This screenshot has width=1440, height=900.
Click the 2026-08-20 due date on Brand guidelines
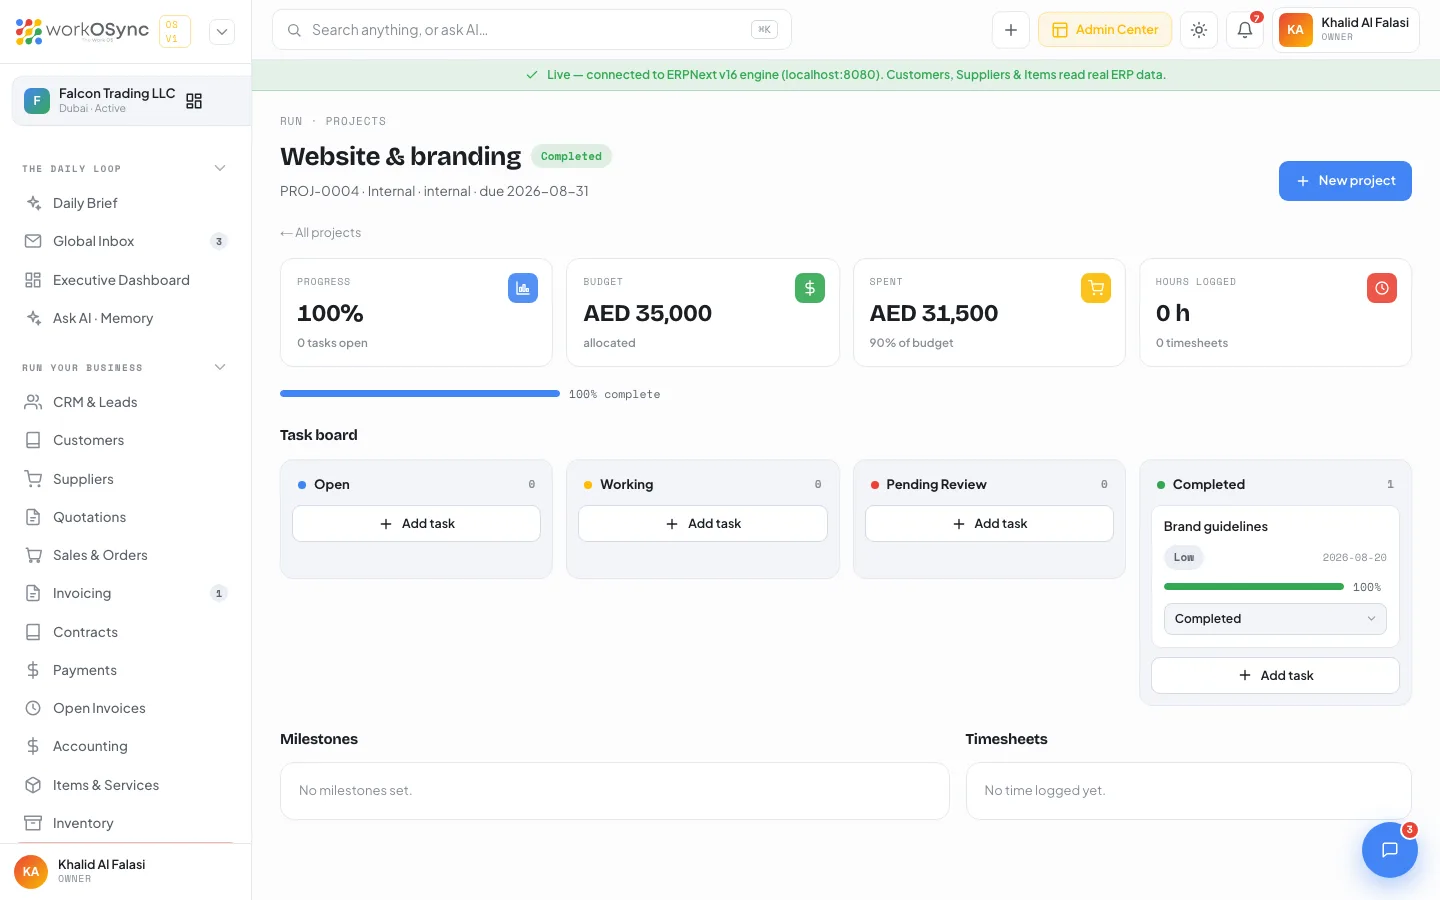(1354, 558)
